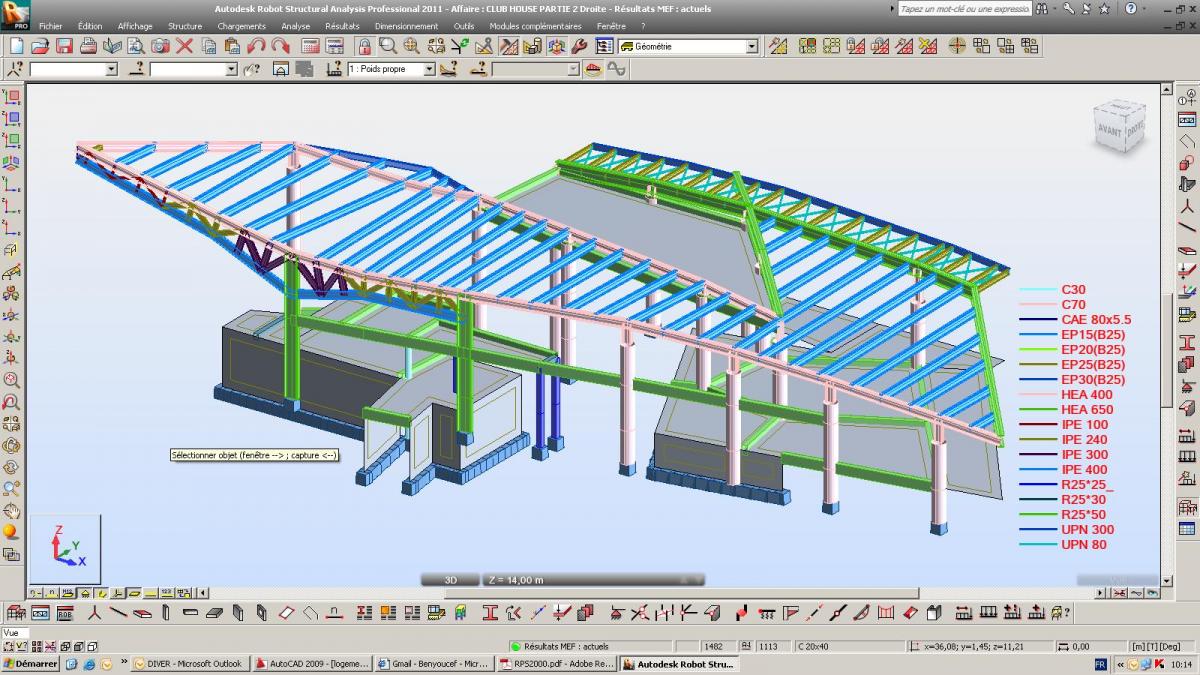Open the Structure menu
This screenshot has height=675, width=1200.
[x=184, y=26]
